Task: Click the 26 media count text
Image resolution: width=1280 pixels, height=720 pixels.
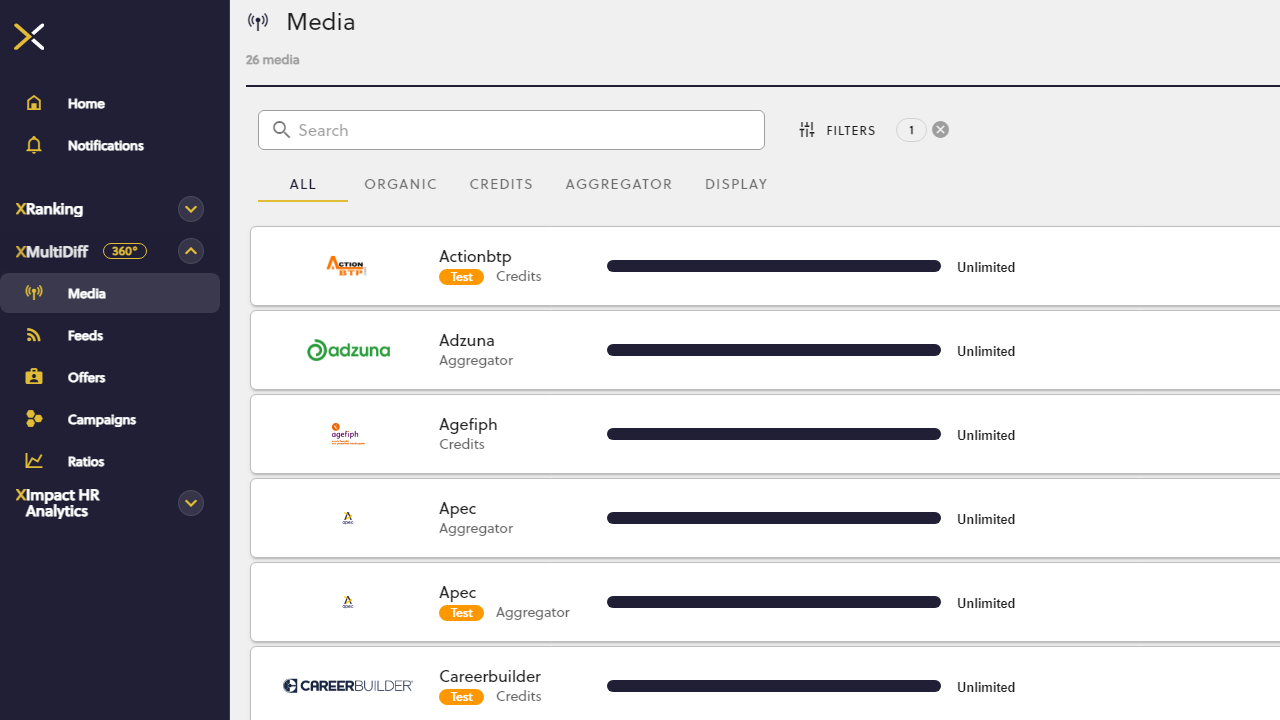Action: click(272, 60)
